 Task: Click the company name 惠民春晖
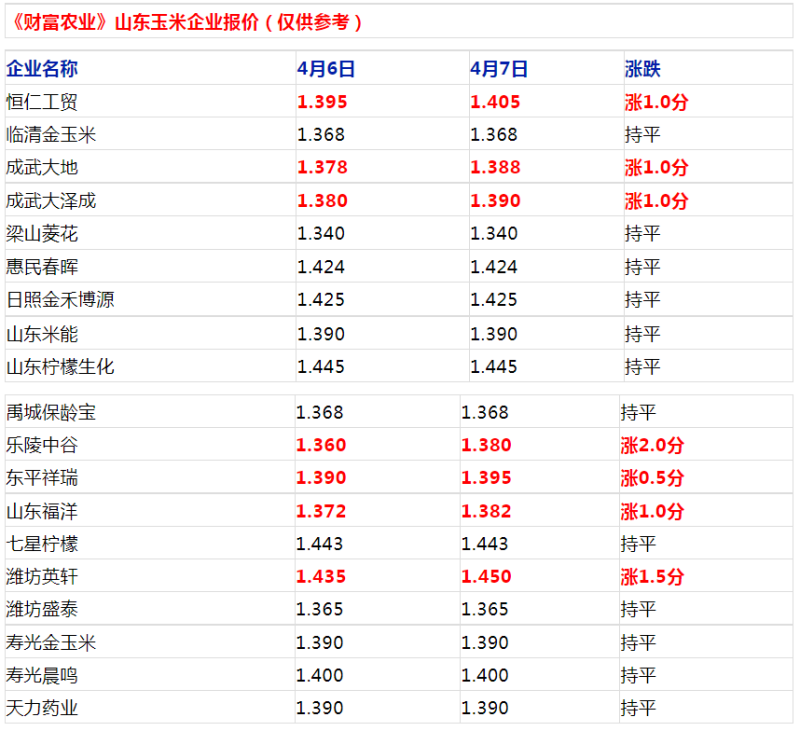point(42,267)
